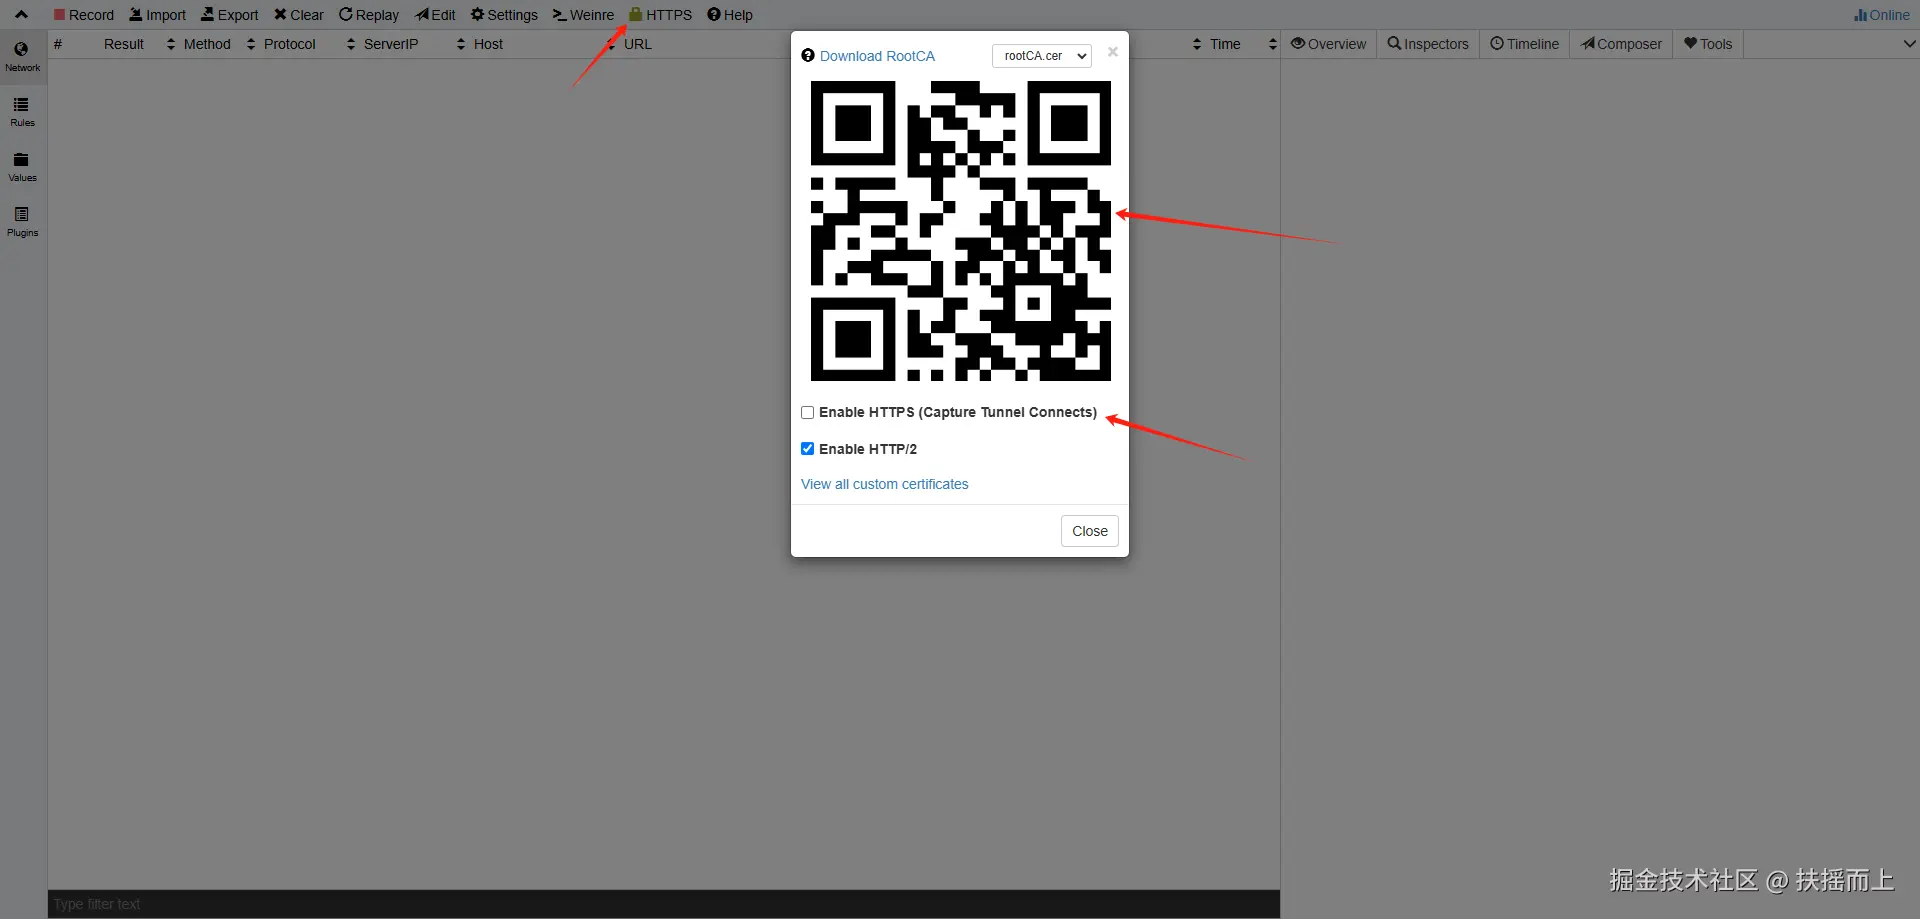Click the RootCA QR code image
This screenshot has height=919, width=1920.
(960, 231)
